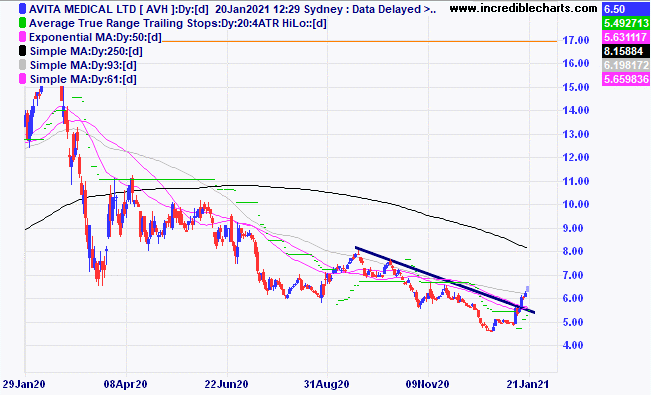Click the gray Simple MA 93 legend swatch
This screenshot has height=395, width=651.
tap(22, 65)
